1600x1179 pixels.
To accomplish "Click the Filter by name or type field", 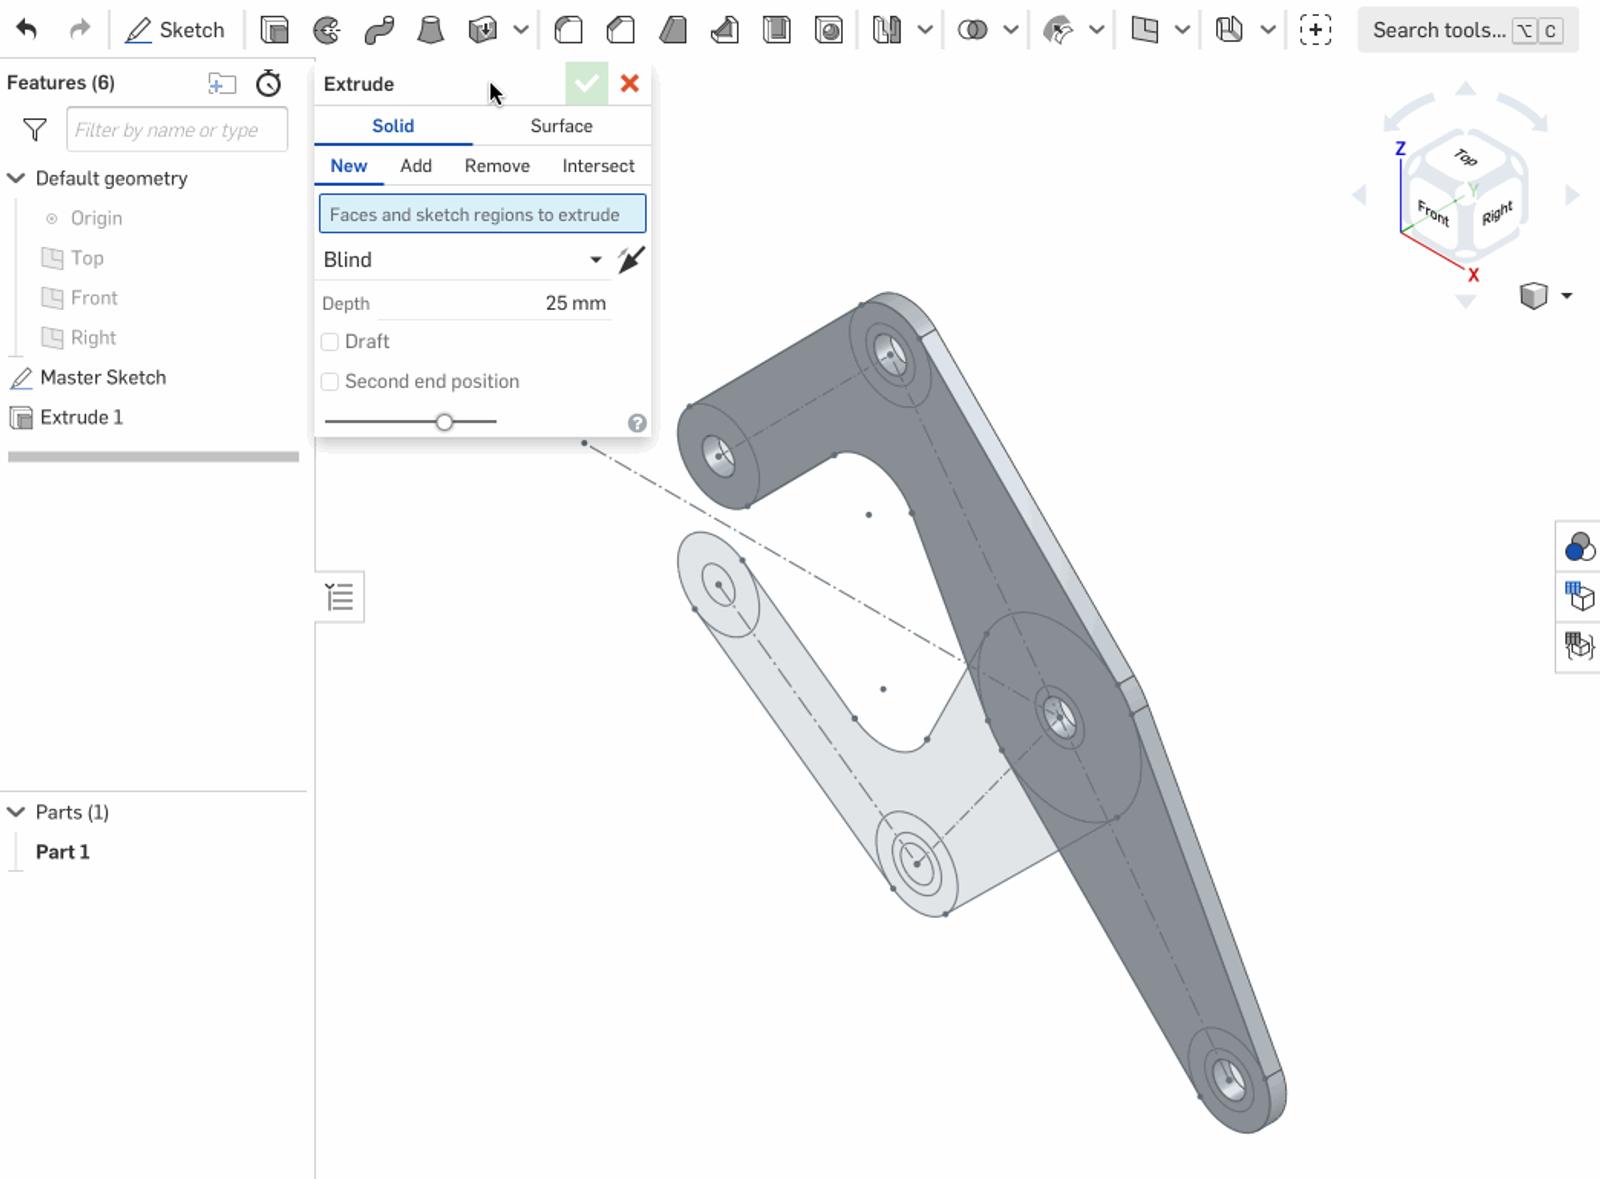I will 177,130.
